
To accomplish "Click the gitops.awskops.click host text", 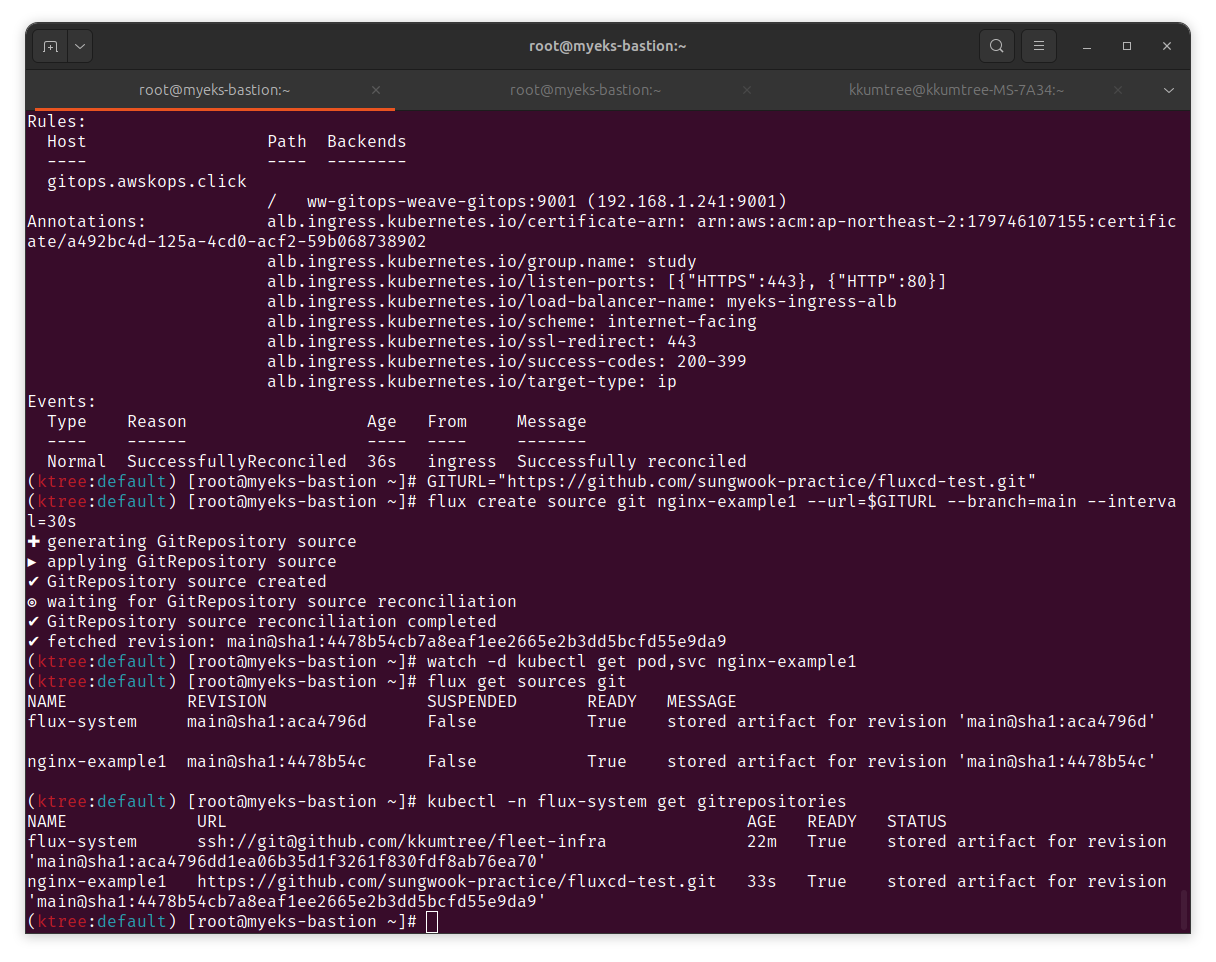I will 147,181.
